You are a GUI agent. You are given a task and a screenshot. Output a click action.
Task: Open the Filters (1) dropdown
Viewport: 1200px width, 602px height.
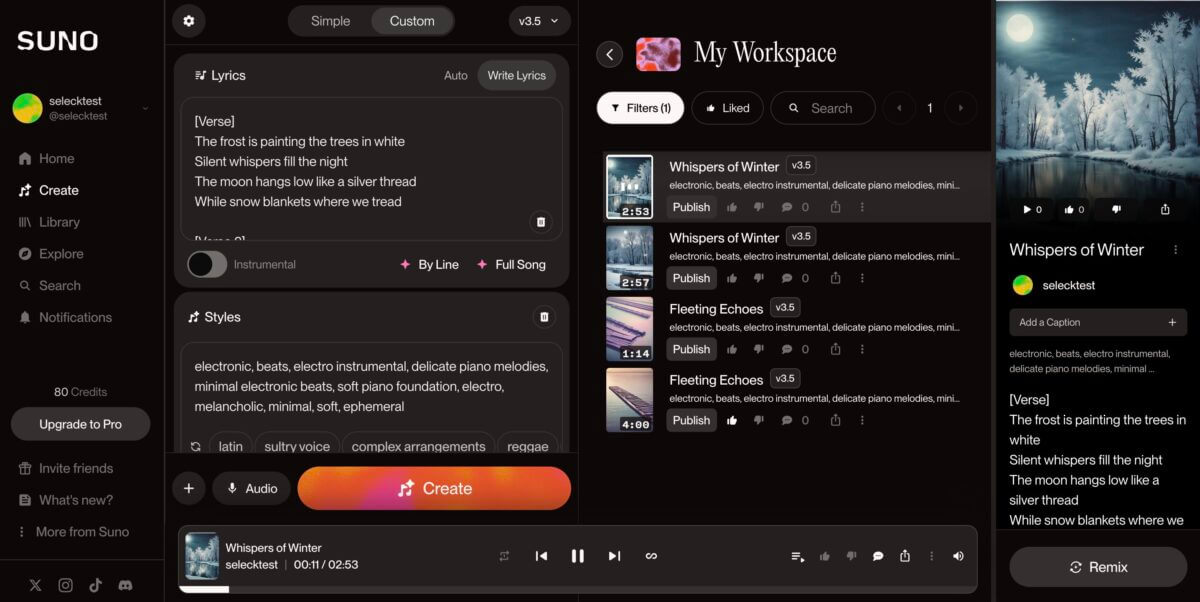tap(640, 108)
